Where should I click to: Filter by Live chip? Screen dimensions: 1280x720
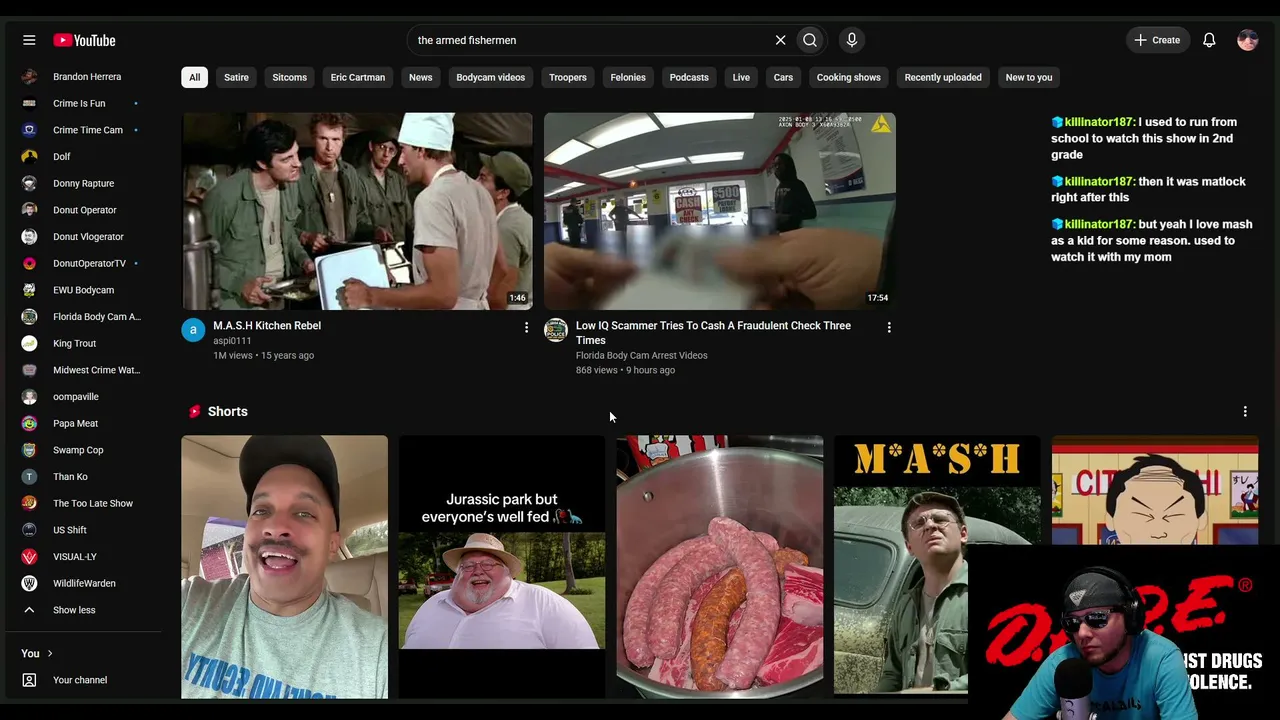[741, 77]
